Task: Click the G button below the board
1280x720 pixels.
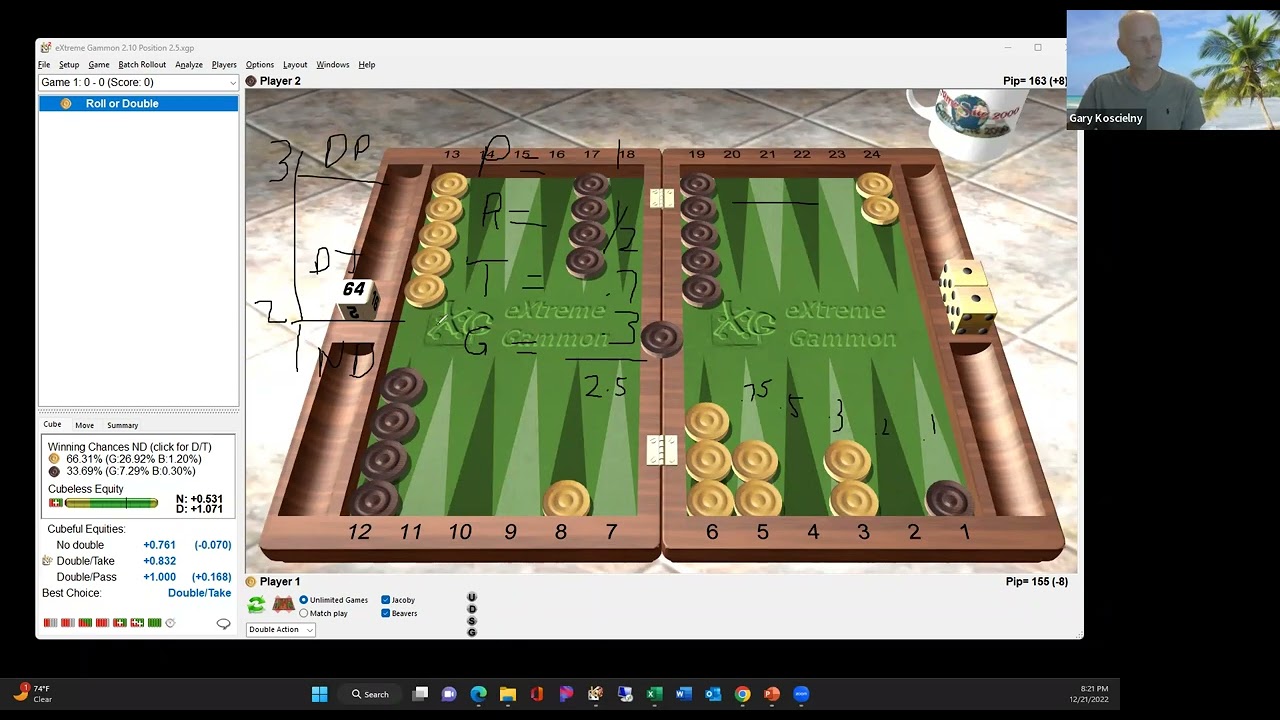Action: (472, 632)
